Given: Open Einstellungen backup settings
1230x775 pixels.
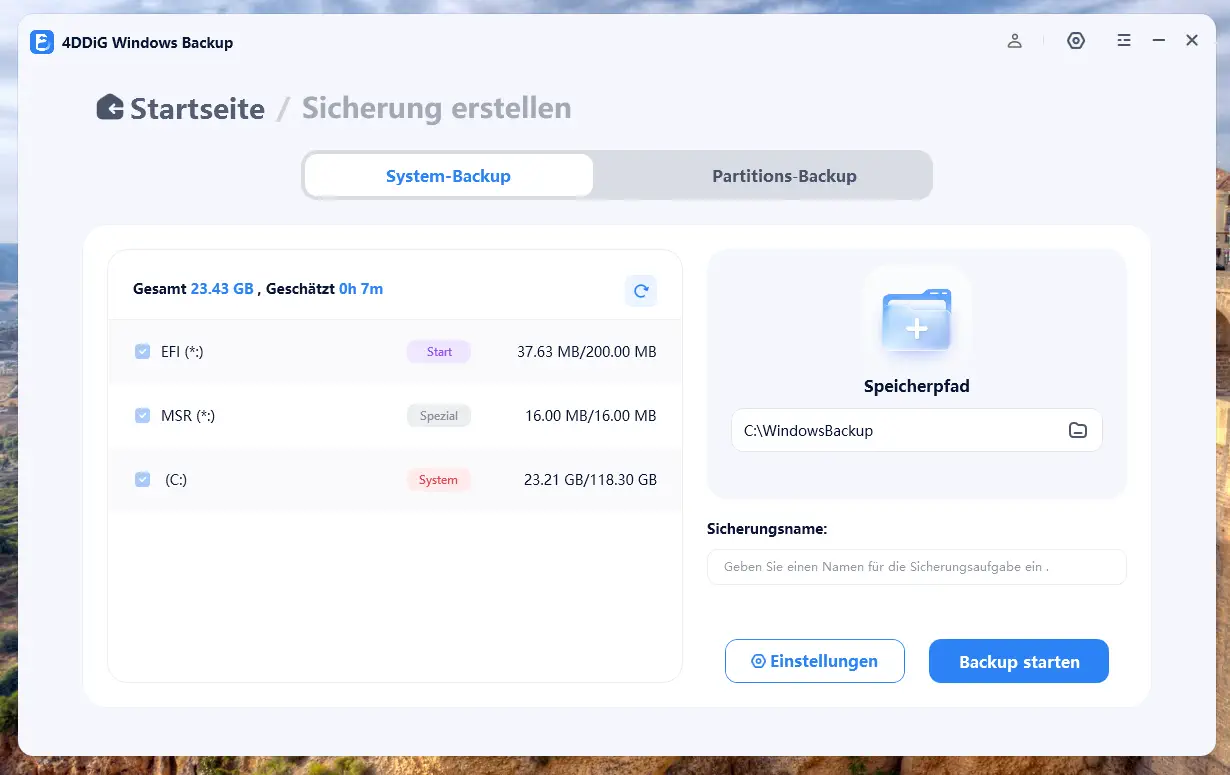Looking at the screenshot, I should (x=814, y=662).
